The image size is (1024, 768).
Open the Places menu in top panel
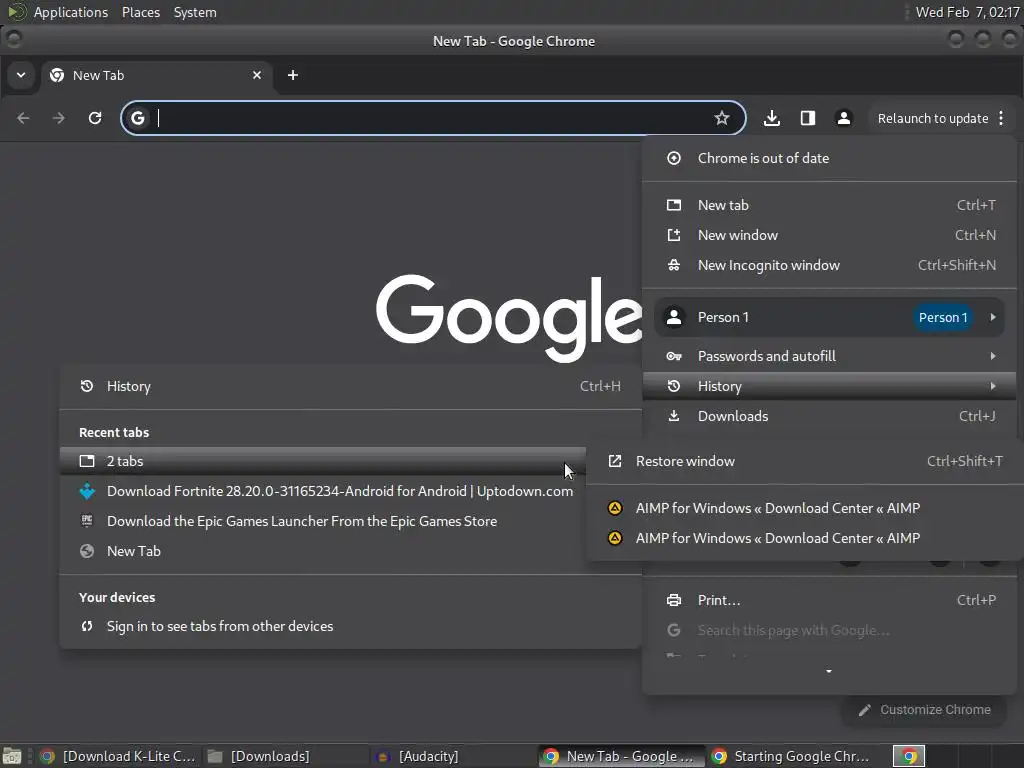click(x=141, y=12)
